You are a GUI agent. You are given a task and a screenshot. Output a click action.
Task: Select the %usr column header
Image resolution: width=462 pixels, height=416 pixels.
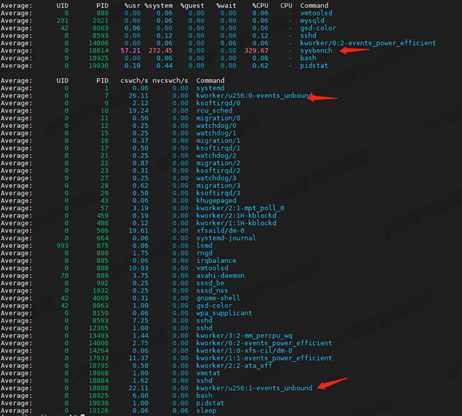(x=132, y=6)
